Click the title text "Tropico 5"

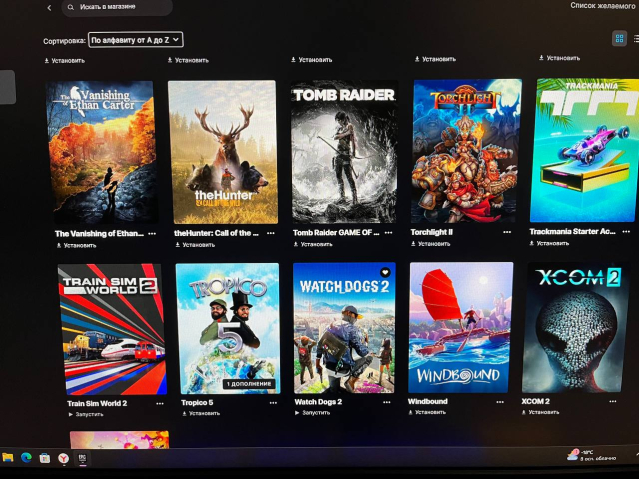point(197,403)
